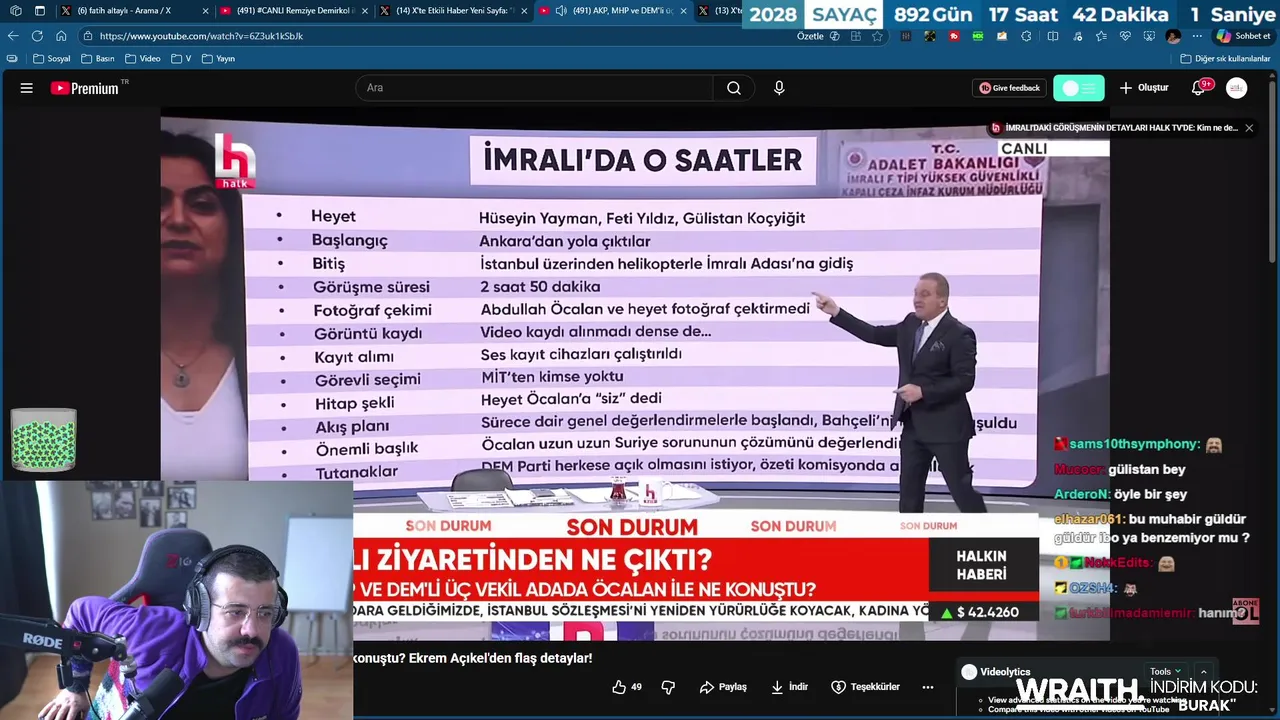Switch to X'te Etkili Haber tab
The image size is (1280, 720).
453,11
